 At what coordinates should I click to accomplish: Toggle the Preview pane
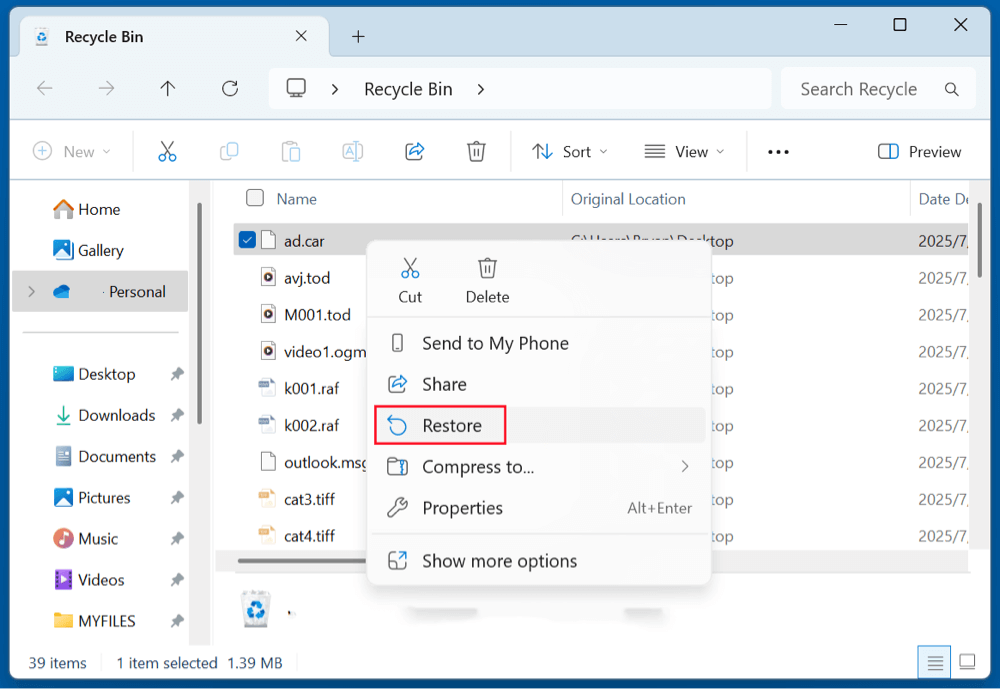tap(919, 151)
